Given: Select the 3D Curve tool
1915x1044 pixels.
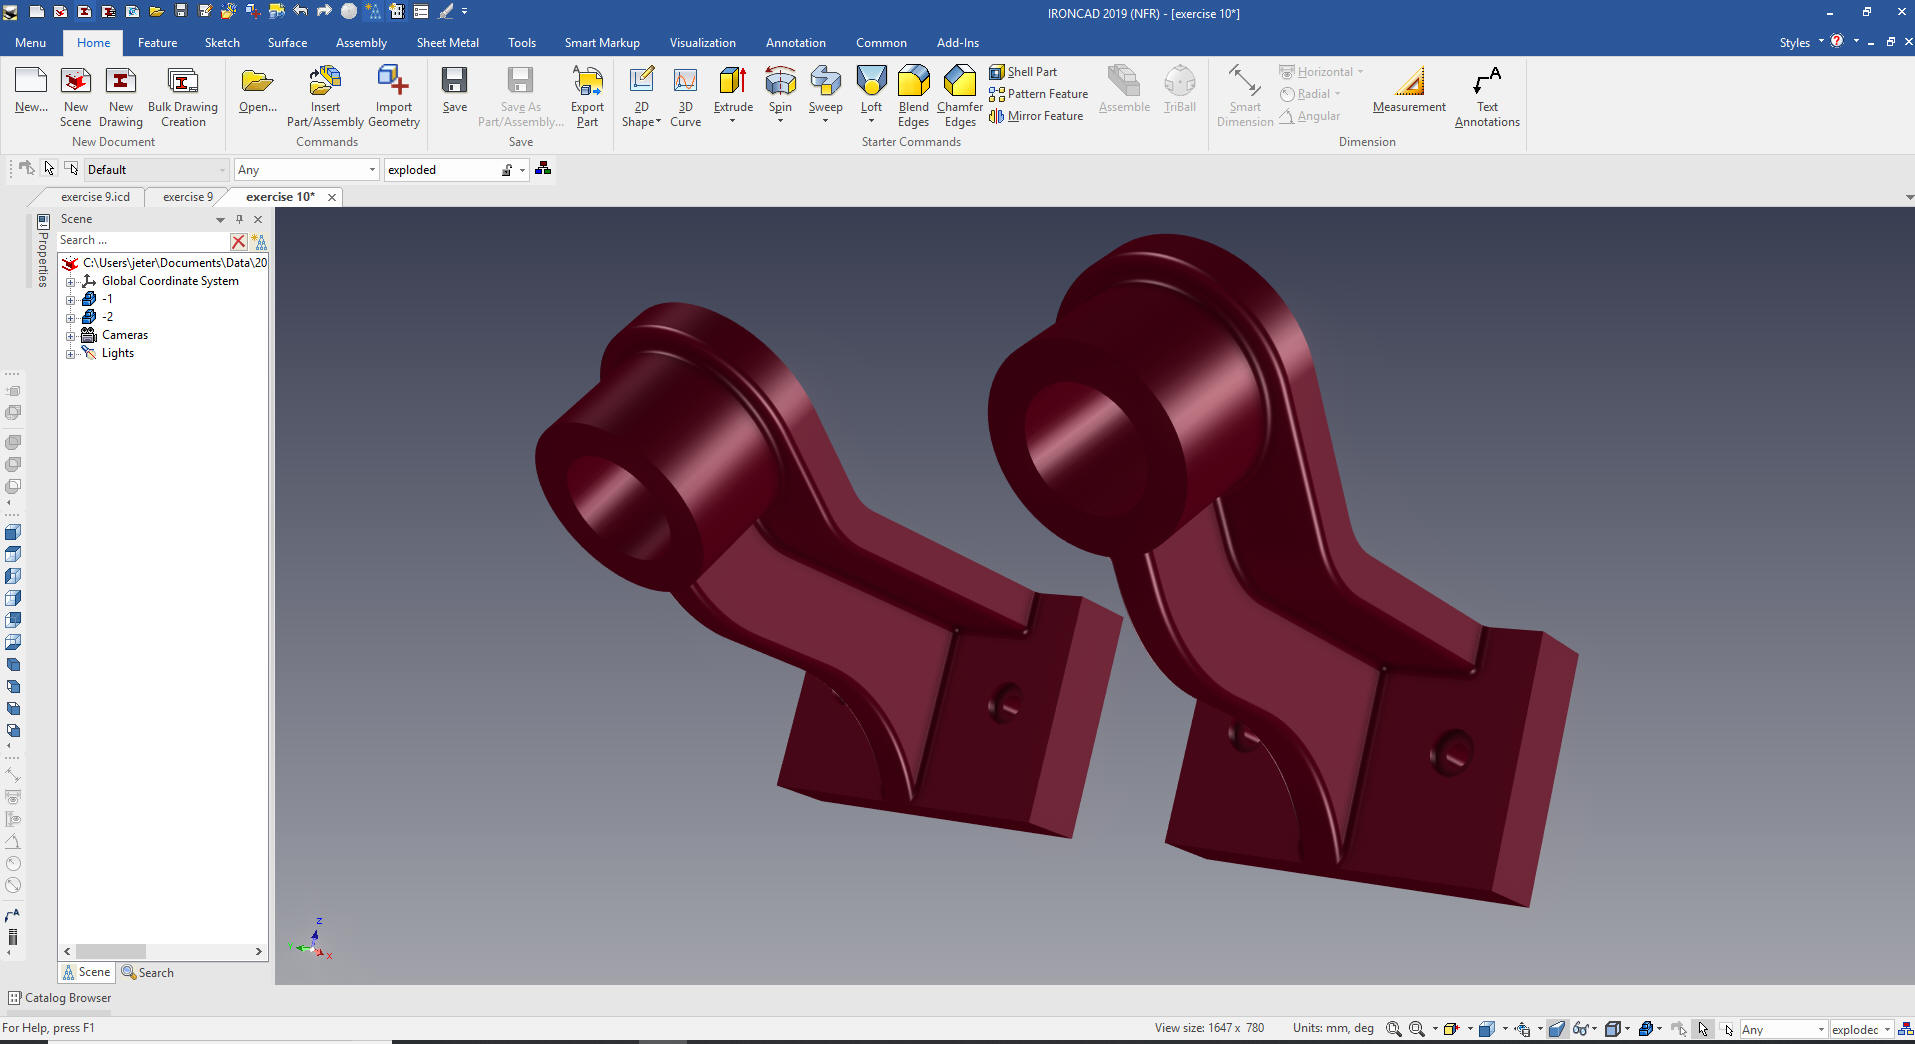Looking at the screenshot, I should tap(685, 96).
